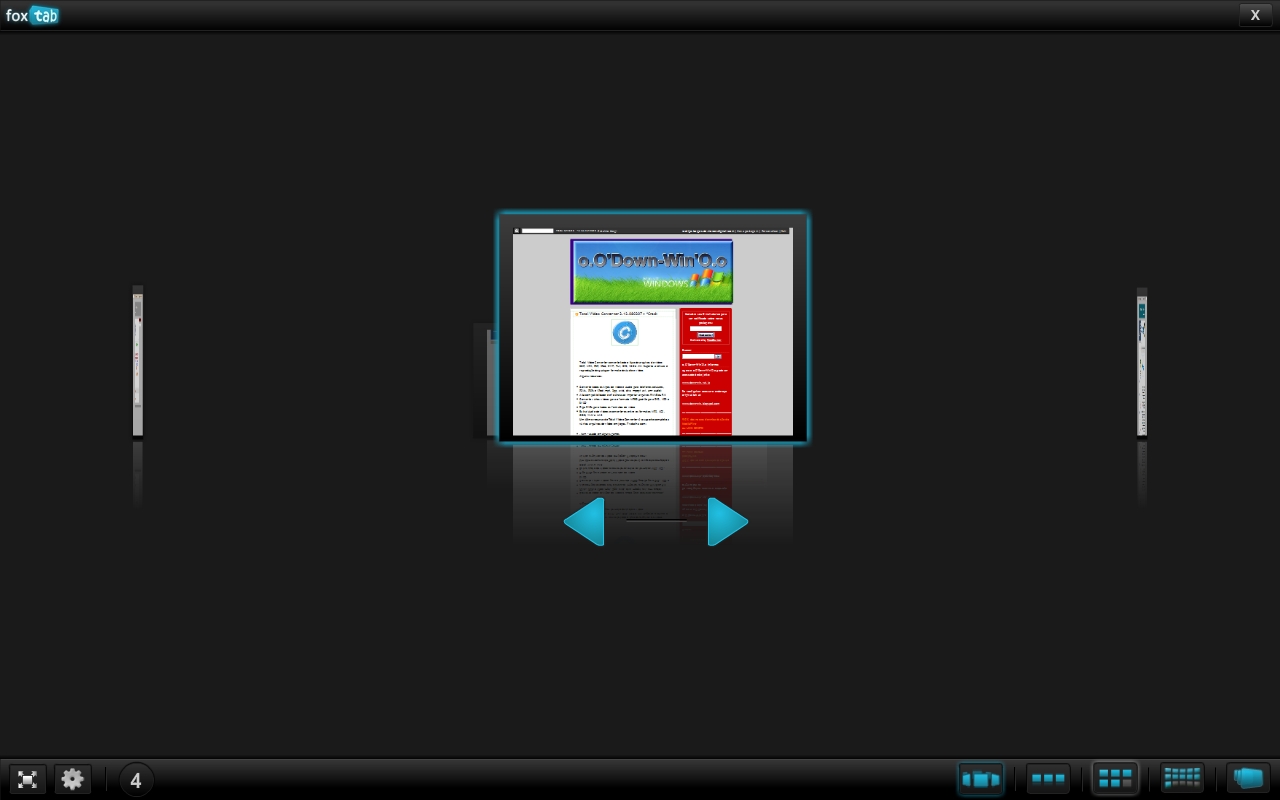Select the edge-on tab at far right

(x=1142, y=362)
